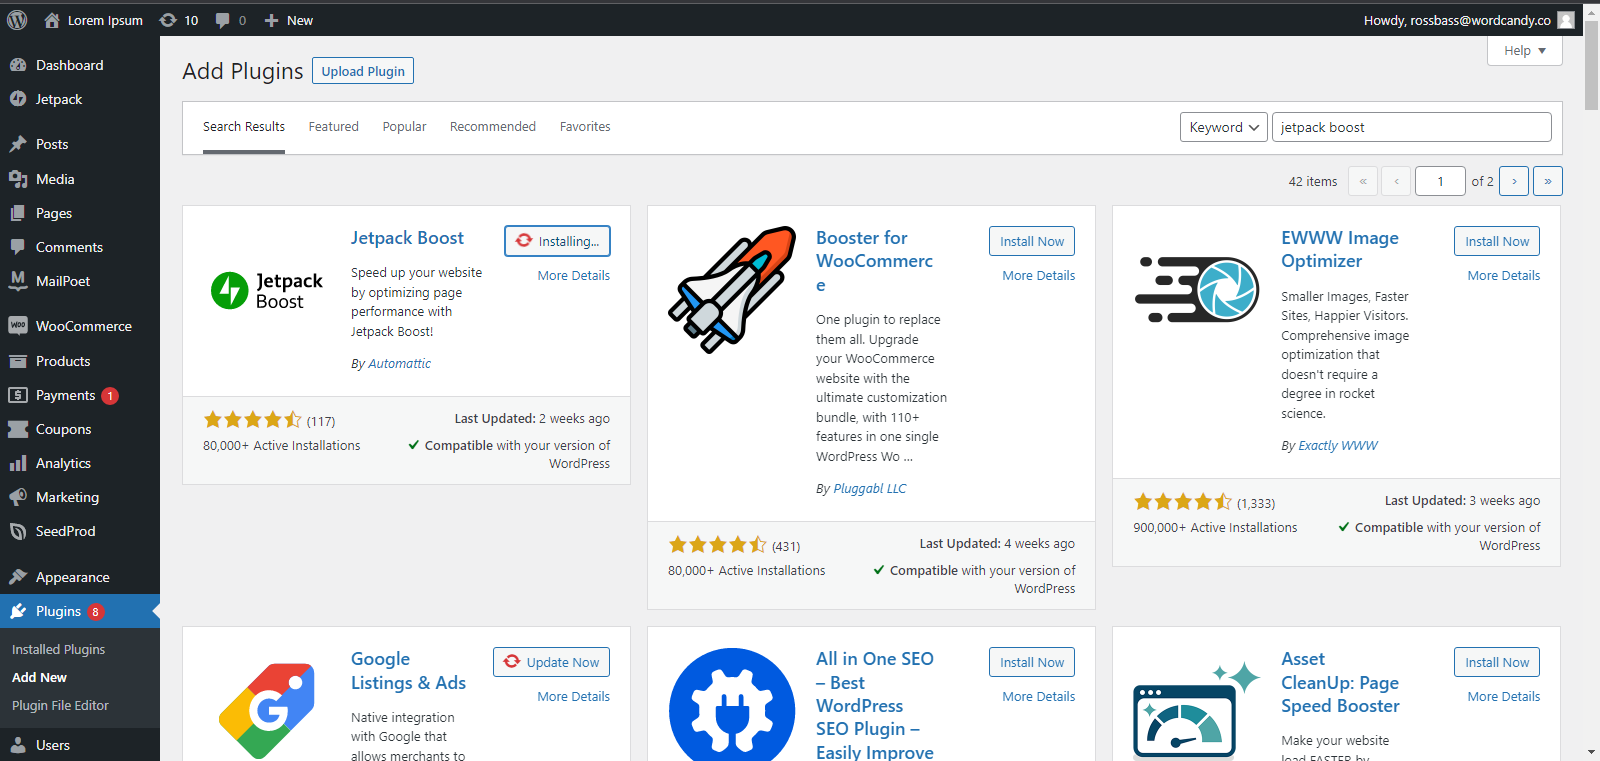
Task: Click the Booster for WooCommerce rocket image
Action: coord(732,290)
